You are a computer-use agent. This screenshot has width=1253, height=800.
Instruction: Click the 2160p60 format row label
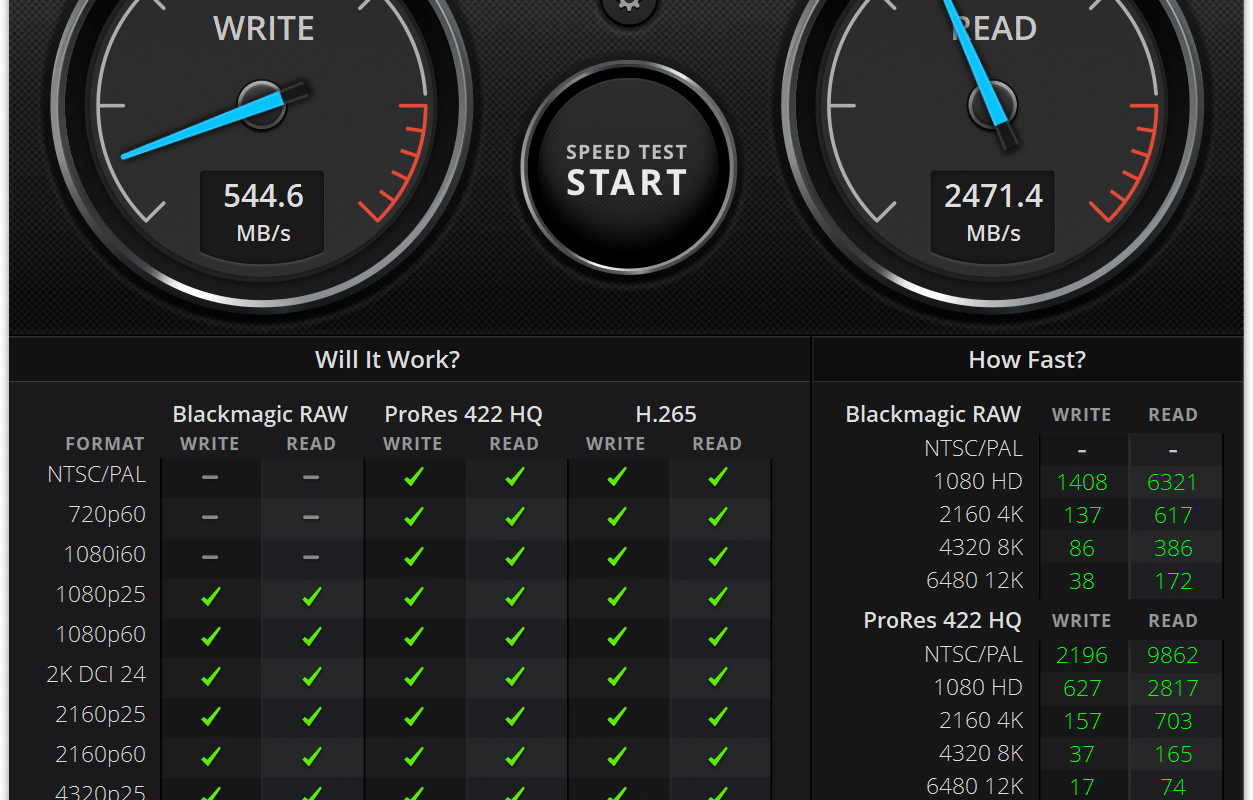(100, 755)
